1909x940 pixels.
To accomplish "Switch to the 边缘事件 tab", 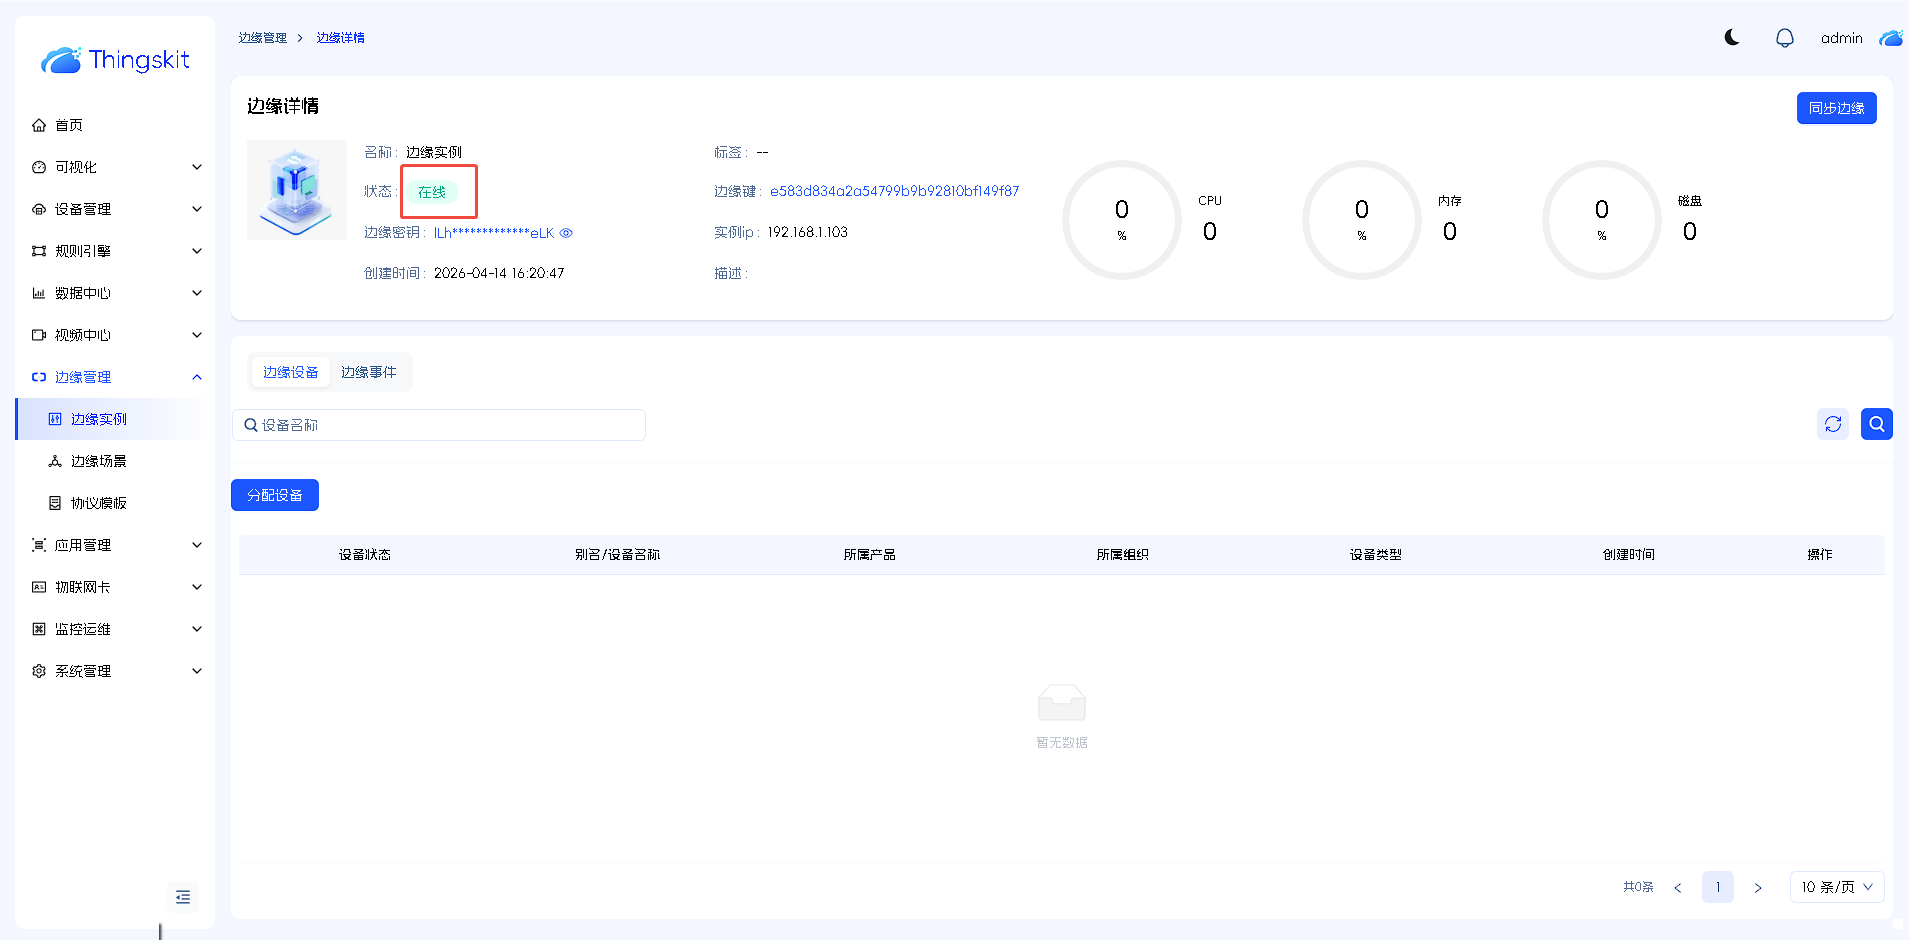I will (x=369, y=372).
